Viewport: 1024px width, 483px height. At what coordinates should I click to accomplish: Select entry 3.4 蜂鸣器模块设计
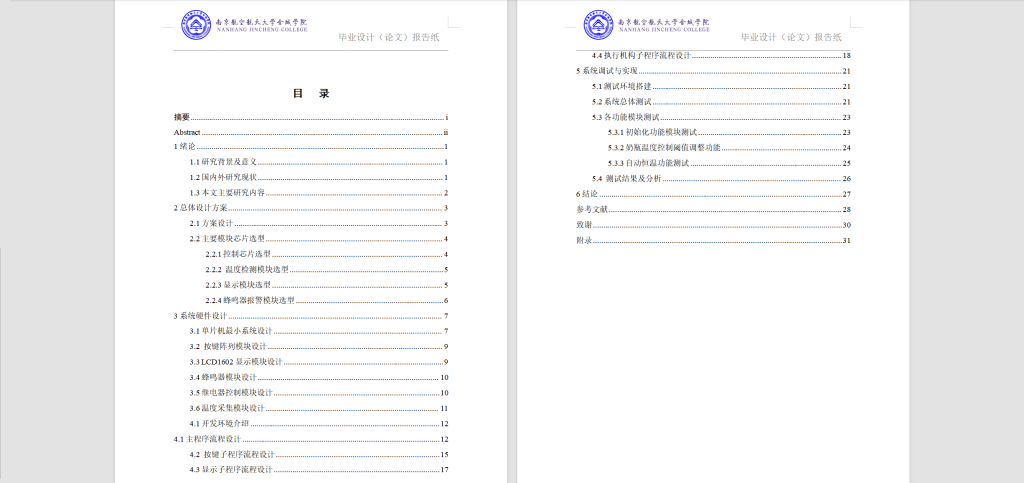click(319, 377)
